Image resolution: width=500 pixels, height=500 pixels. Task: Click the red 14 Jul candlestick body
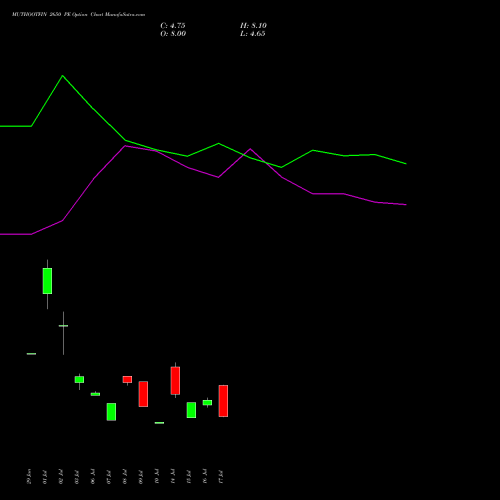click(175, 381)
